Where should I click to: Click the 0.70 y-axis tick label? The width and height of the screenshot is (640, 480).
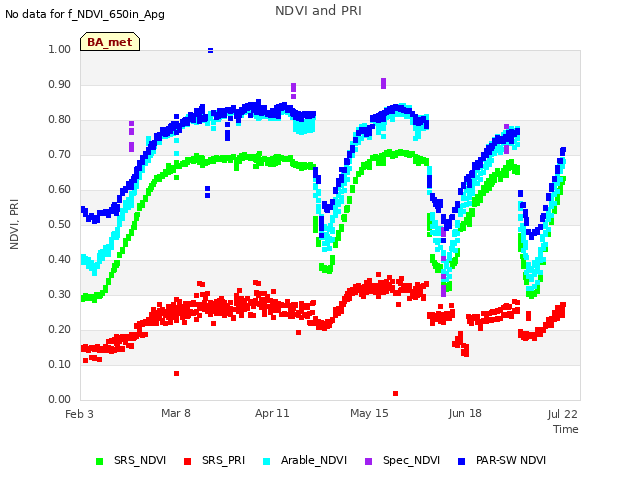coord(60,155)
